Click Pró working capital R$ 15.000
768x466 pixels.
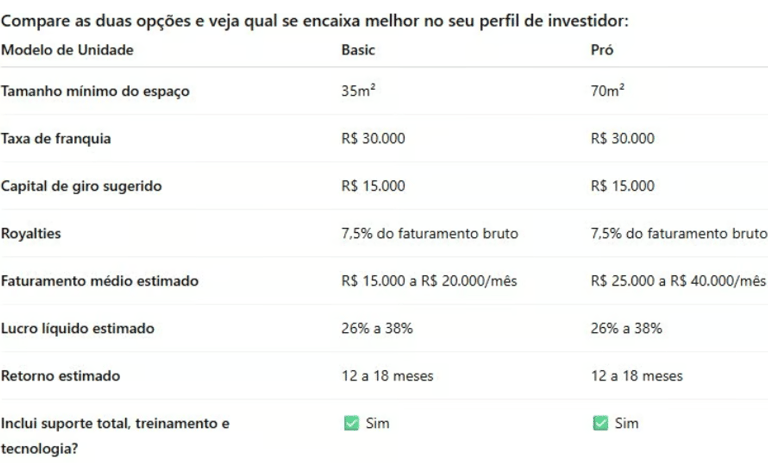tap(623, 186)
